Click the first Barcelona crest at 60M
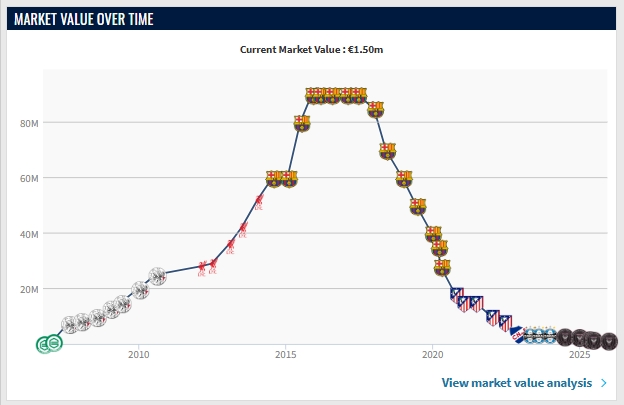Screen dimensions: 624x405 click(274, 178)
